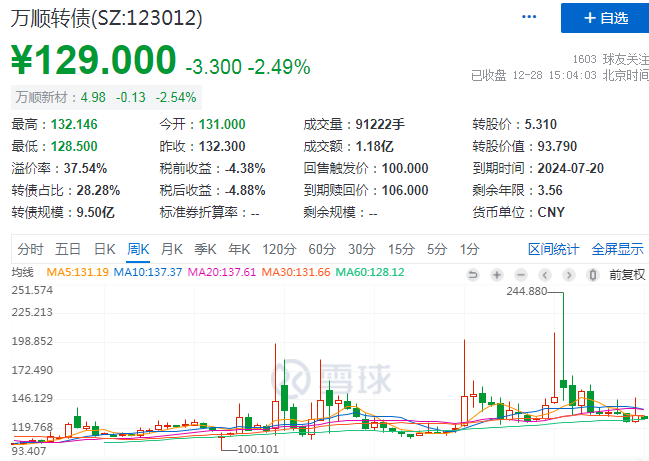
Task: Click the bond title 万顺转债(SZ:123012)
Action: coord(106,18)
